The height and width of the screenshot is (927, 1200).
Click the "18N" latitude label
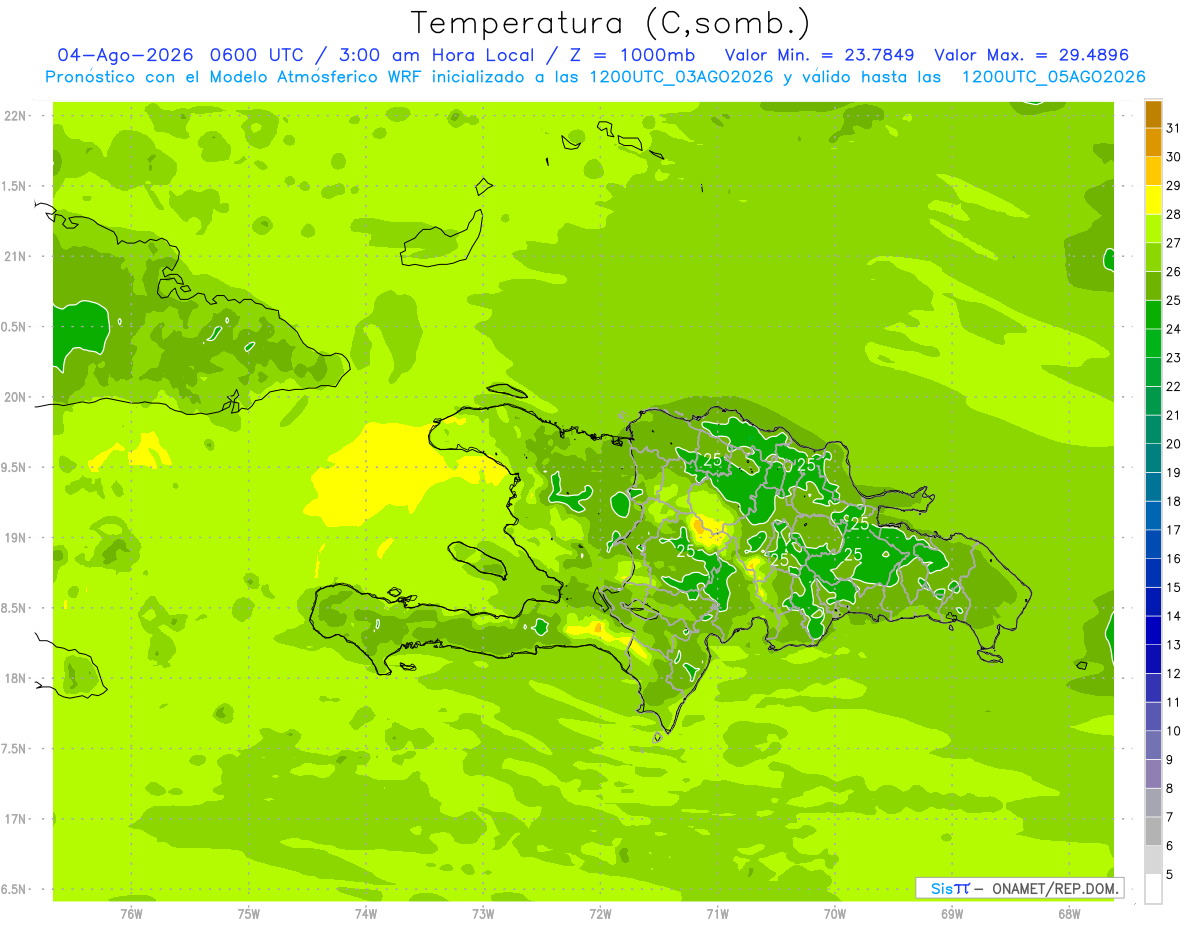point(16,679)
